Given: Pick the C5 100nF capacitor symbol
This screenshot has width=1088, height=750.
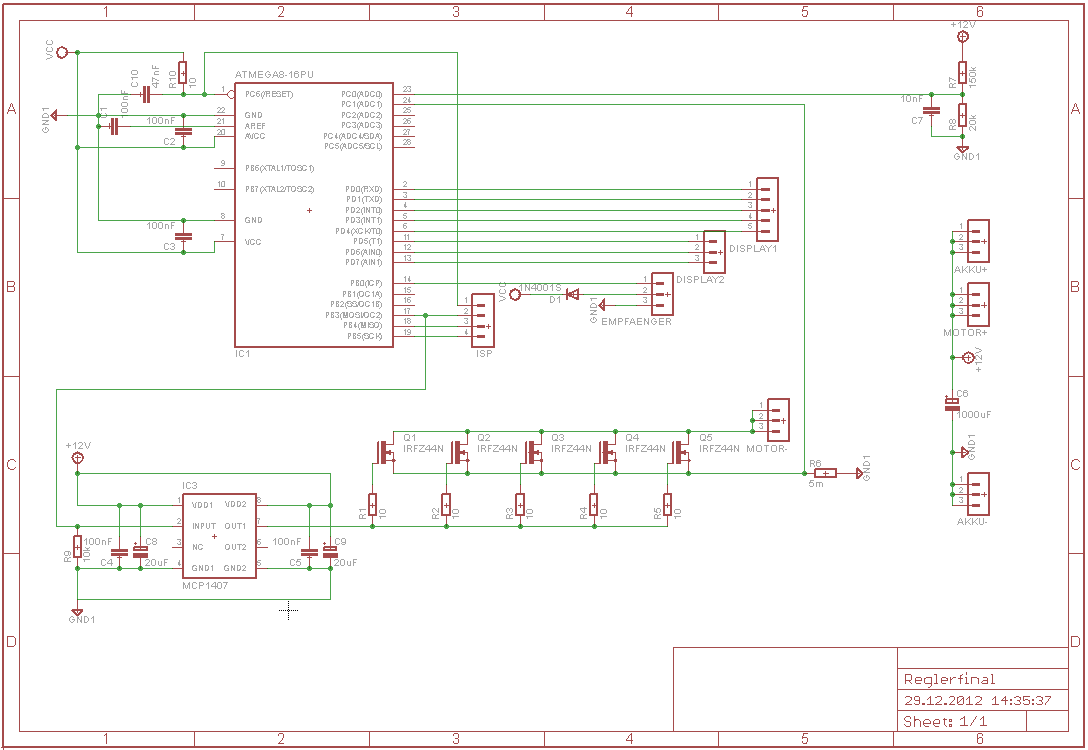Looking at the screenshot, I should (309, 553).
